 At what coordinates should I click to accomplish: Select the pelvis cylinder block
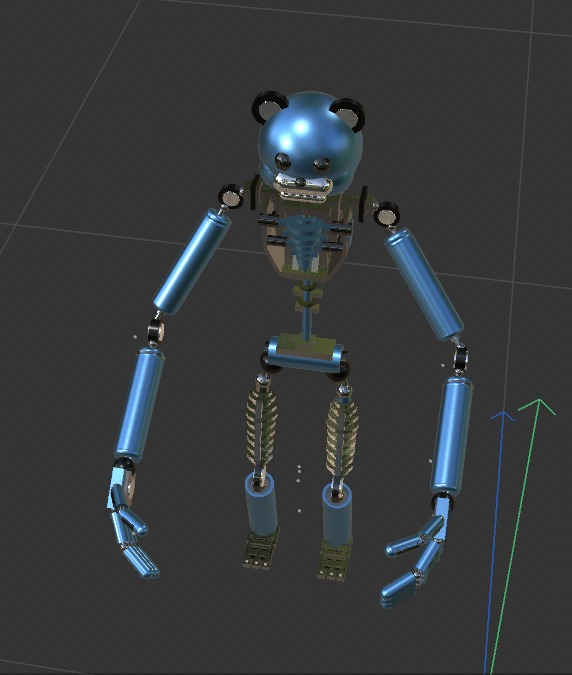click(x=304, y=354)
